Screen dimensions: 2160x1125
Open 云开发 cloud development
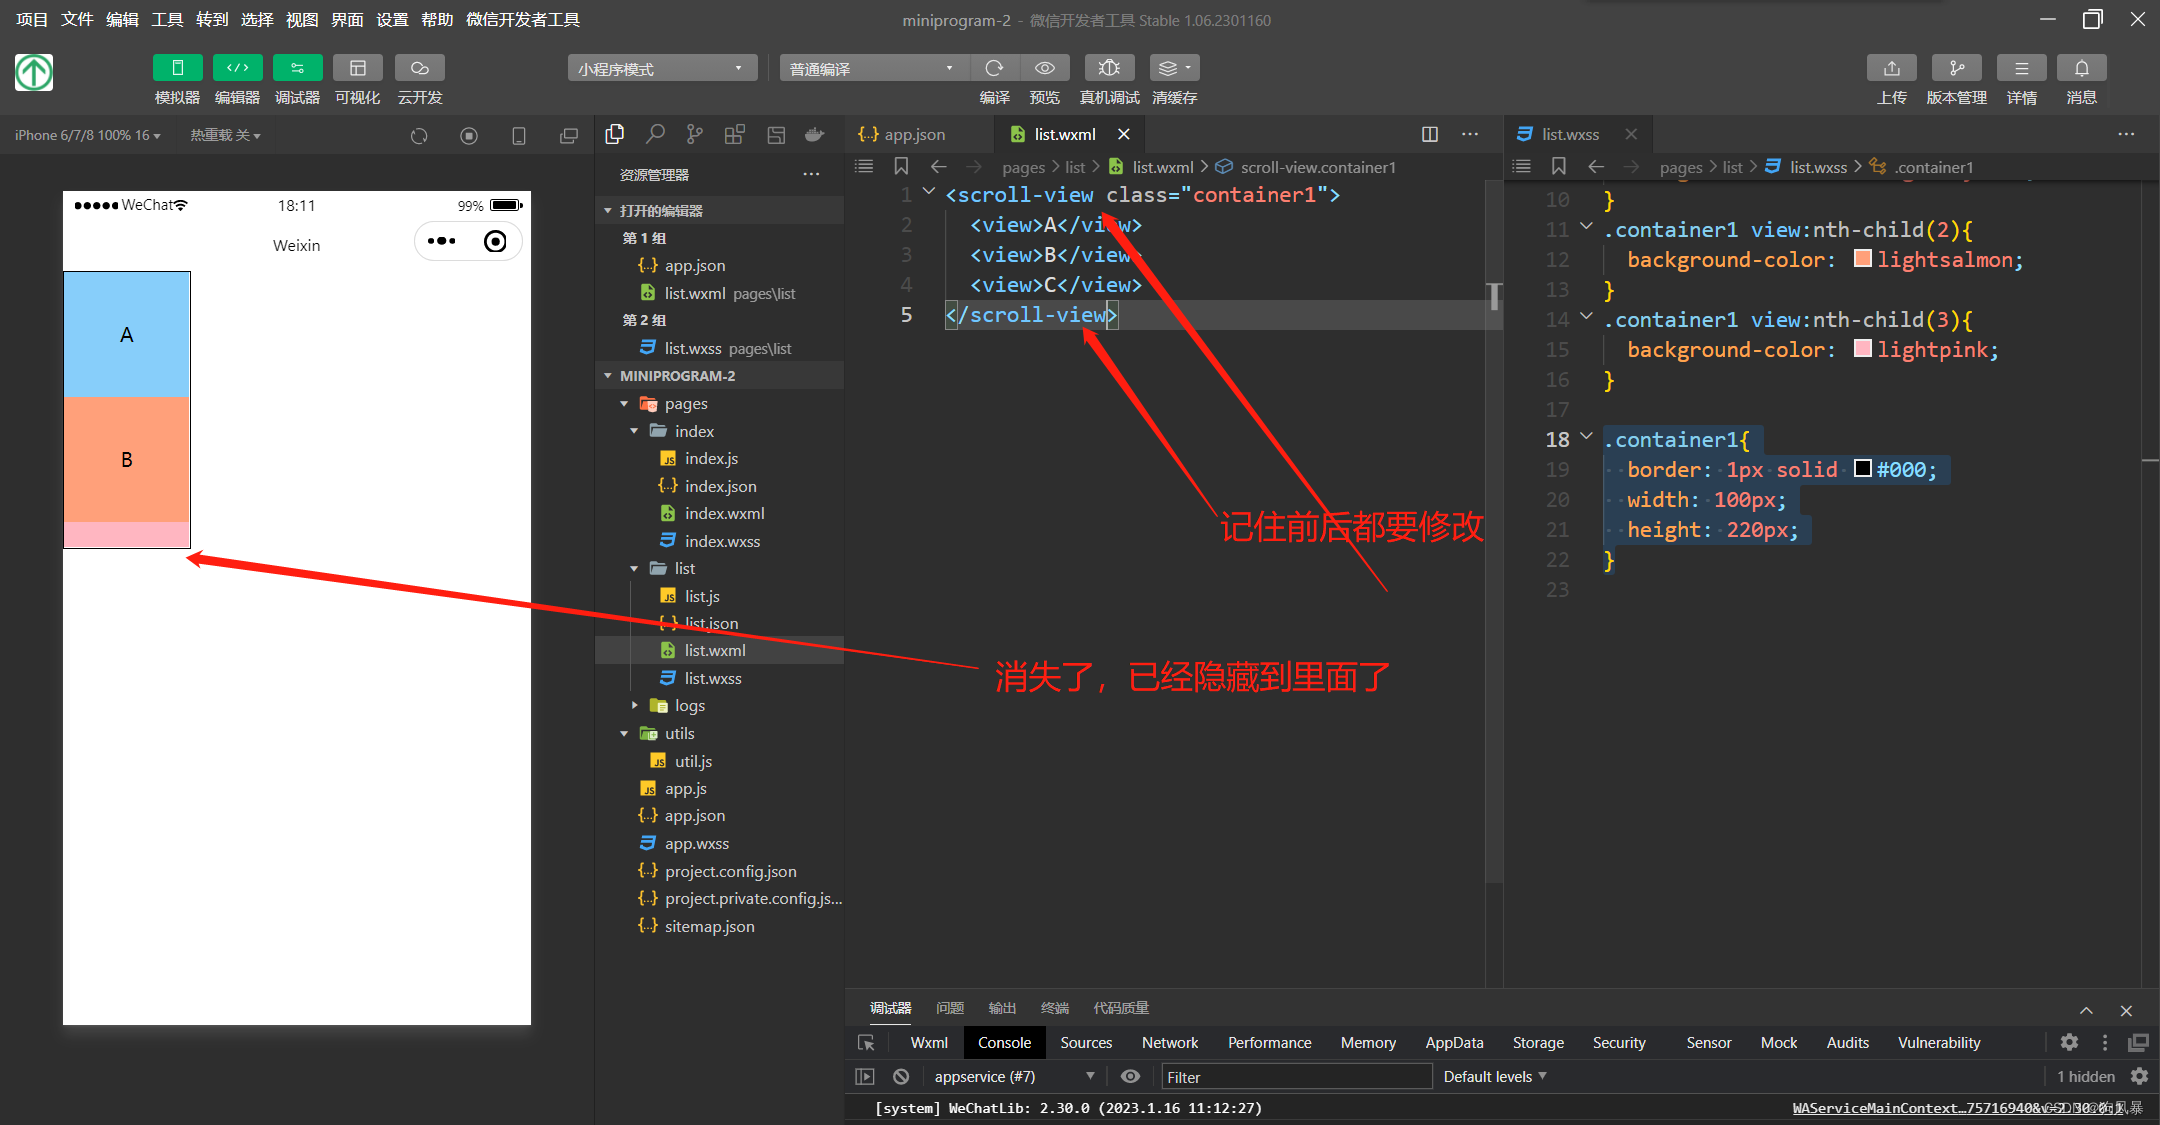[x=419, y=80]
